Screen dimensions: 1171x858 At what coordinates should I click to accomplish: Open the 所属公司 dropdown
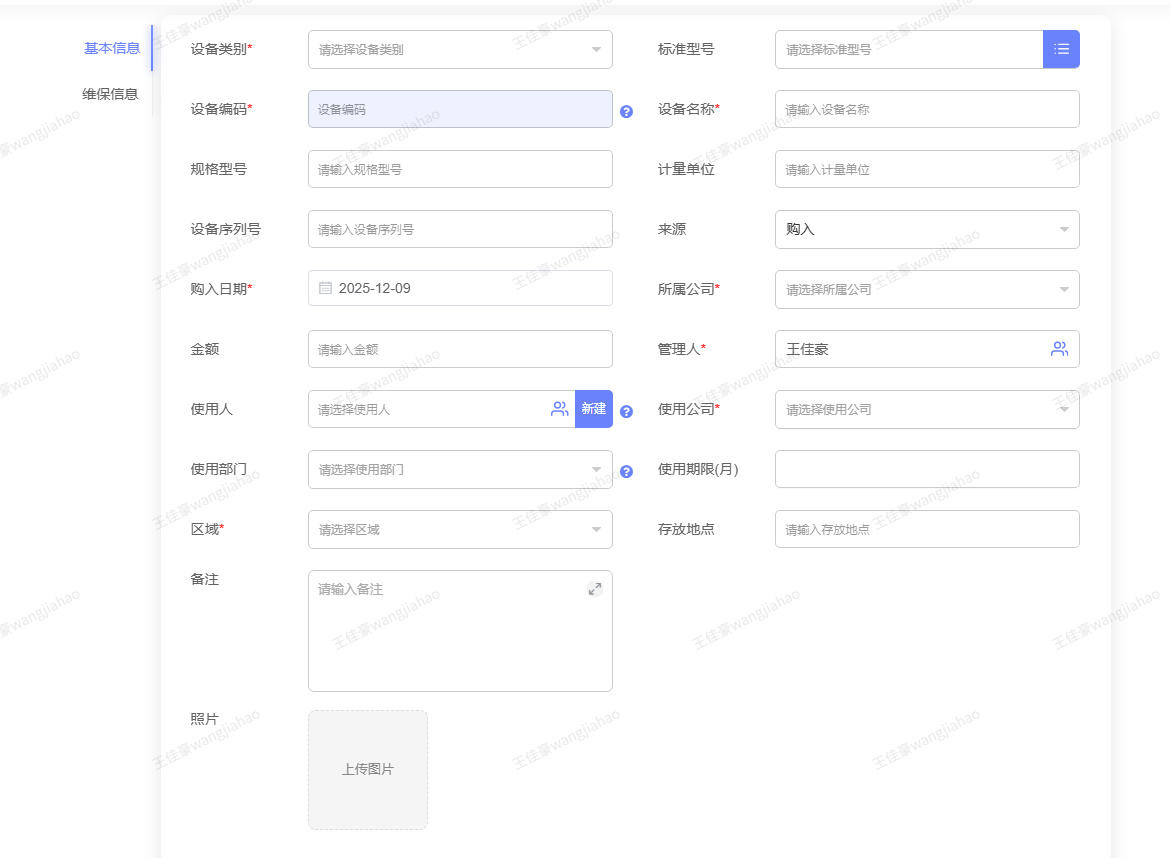click(x=926, y=289)
